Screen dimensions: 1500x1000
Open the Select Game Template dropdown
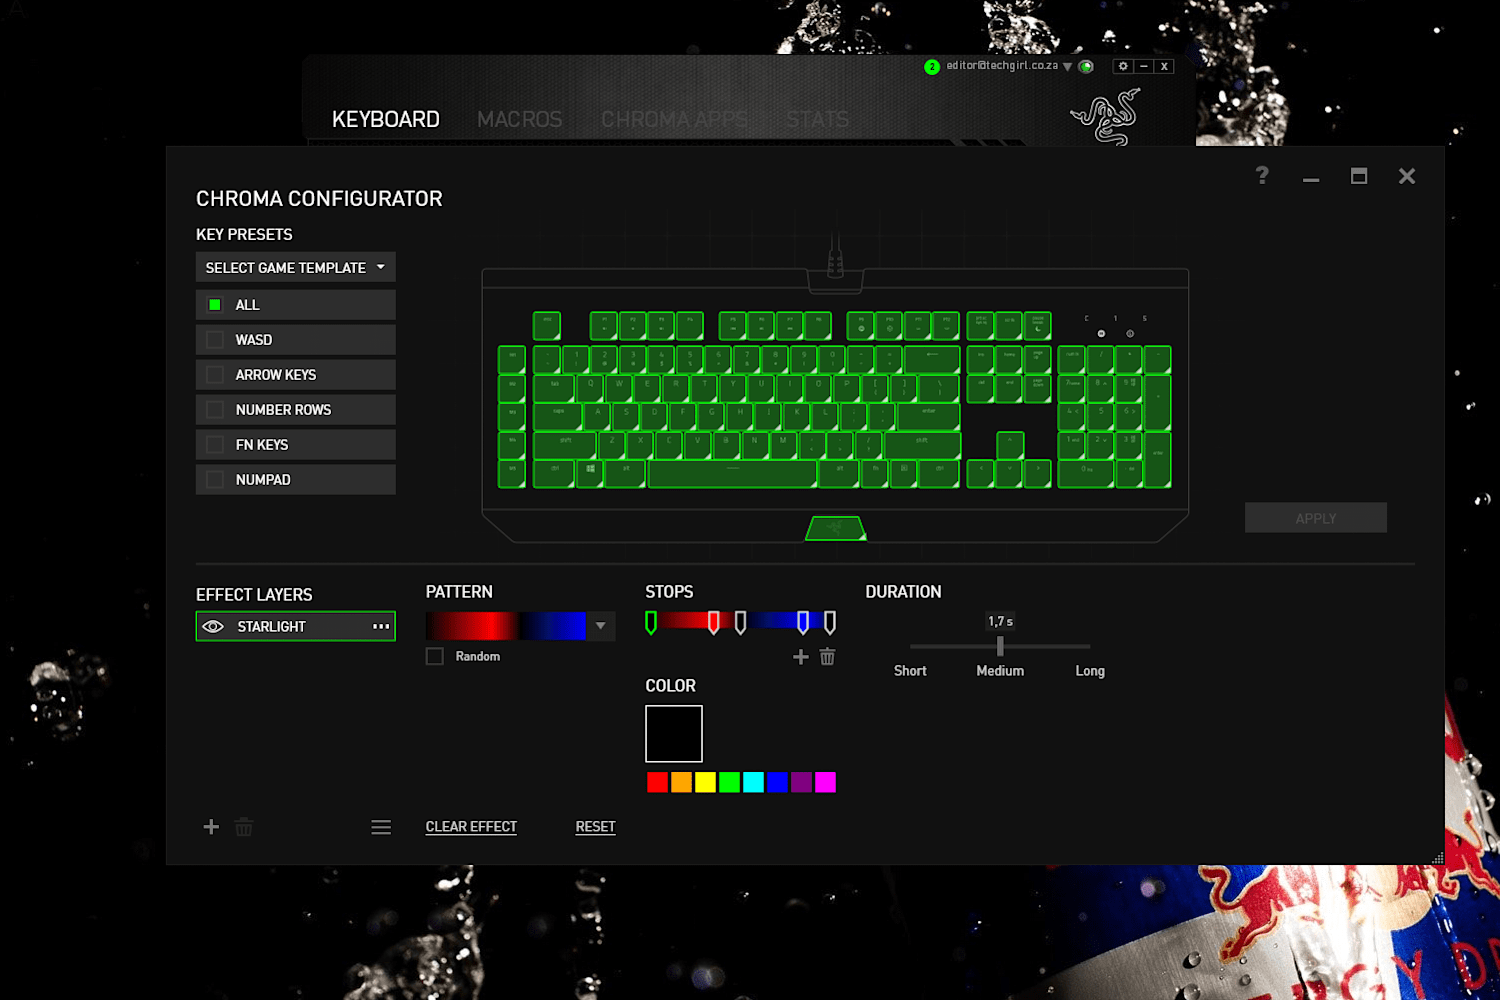[x=296, y=267]
